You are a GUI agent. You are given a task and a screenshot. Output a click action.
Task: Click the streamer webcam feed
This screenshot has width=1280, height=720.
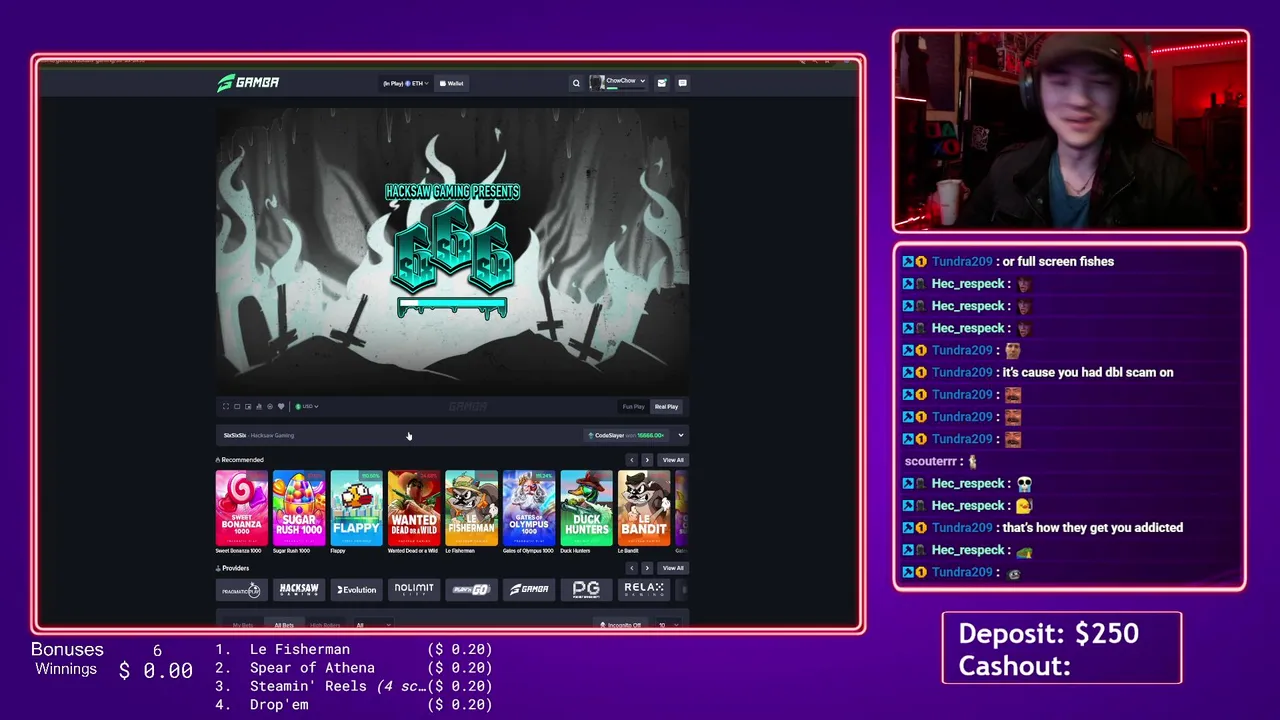point(1071,131)
